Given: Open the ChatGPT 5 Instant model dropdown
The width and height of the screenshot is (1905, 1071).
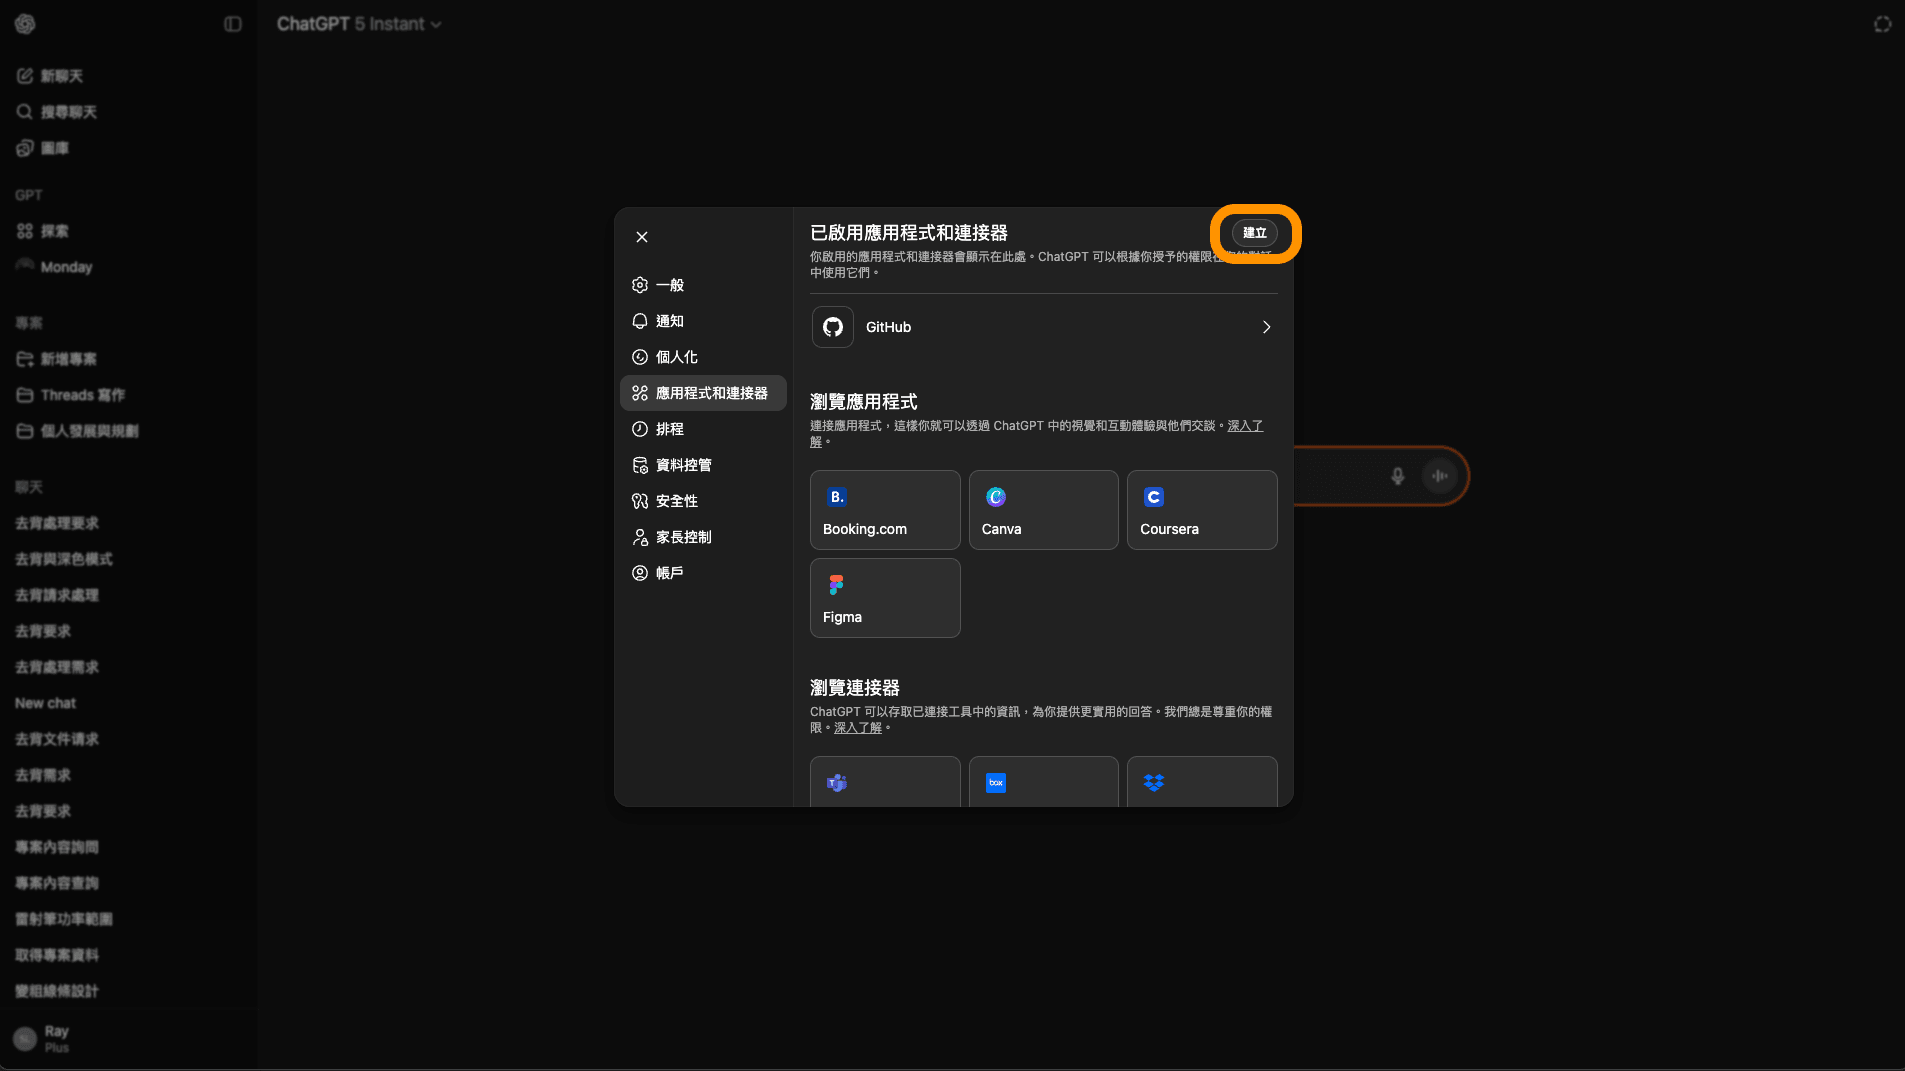Looking at the screenshot, I should pyautogui.click(x=358, y=23).
